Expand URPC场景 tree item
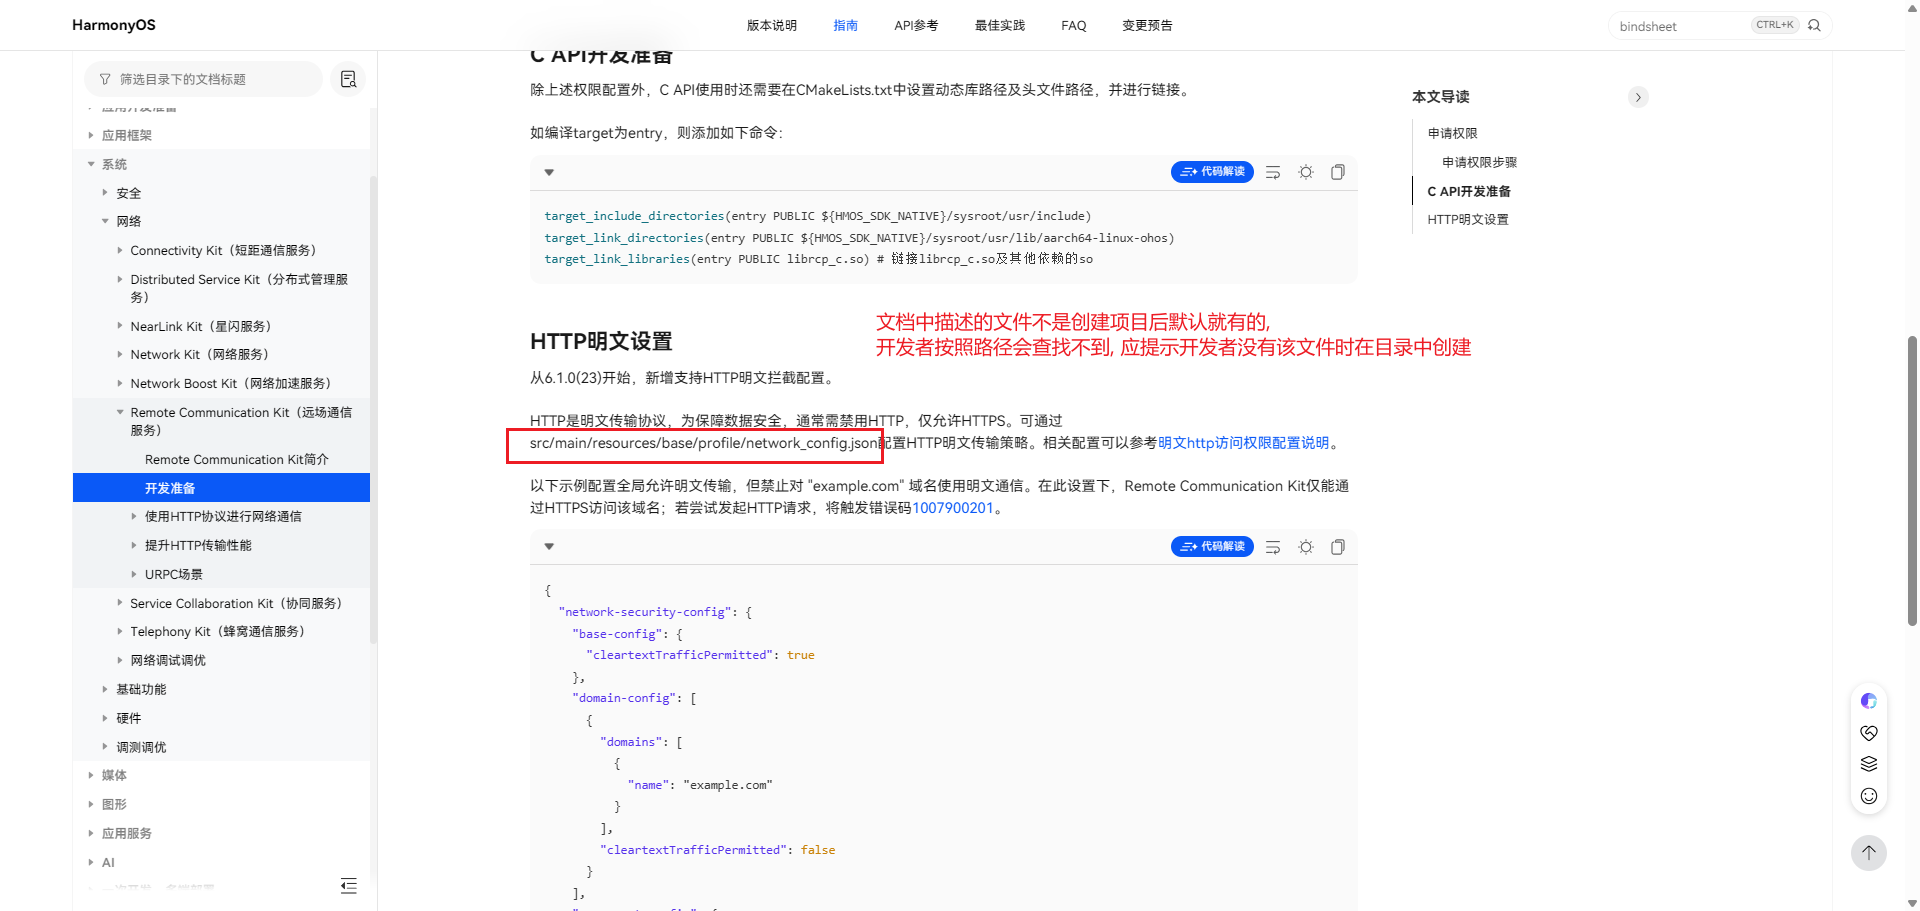Viewport: 1920px width, 911px height. coord(134,574)
